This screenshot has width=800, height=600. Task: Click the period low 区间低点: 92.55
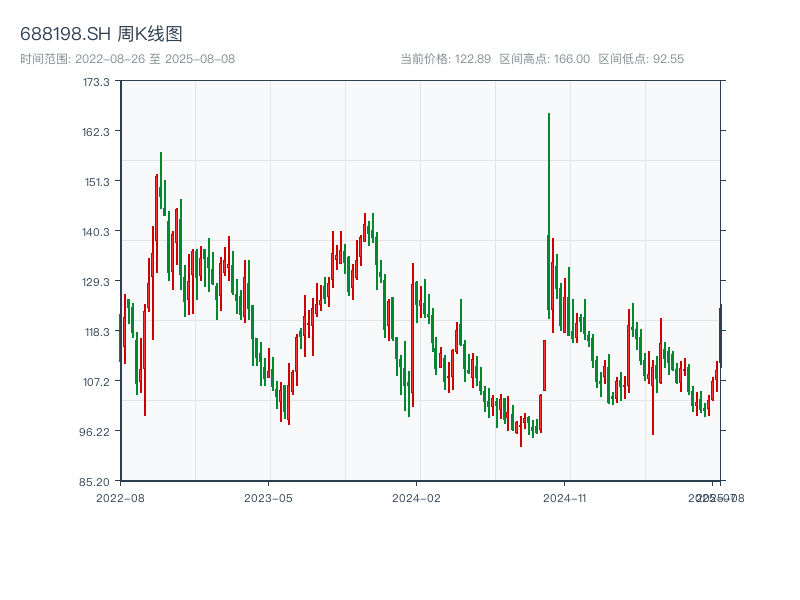641,59
